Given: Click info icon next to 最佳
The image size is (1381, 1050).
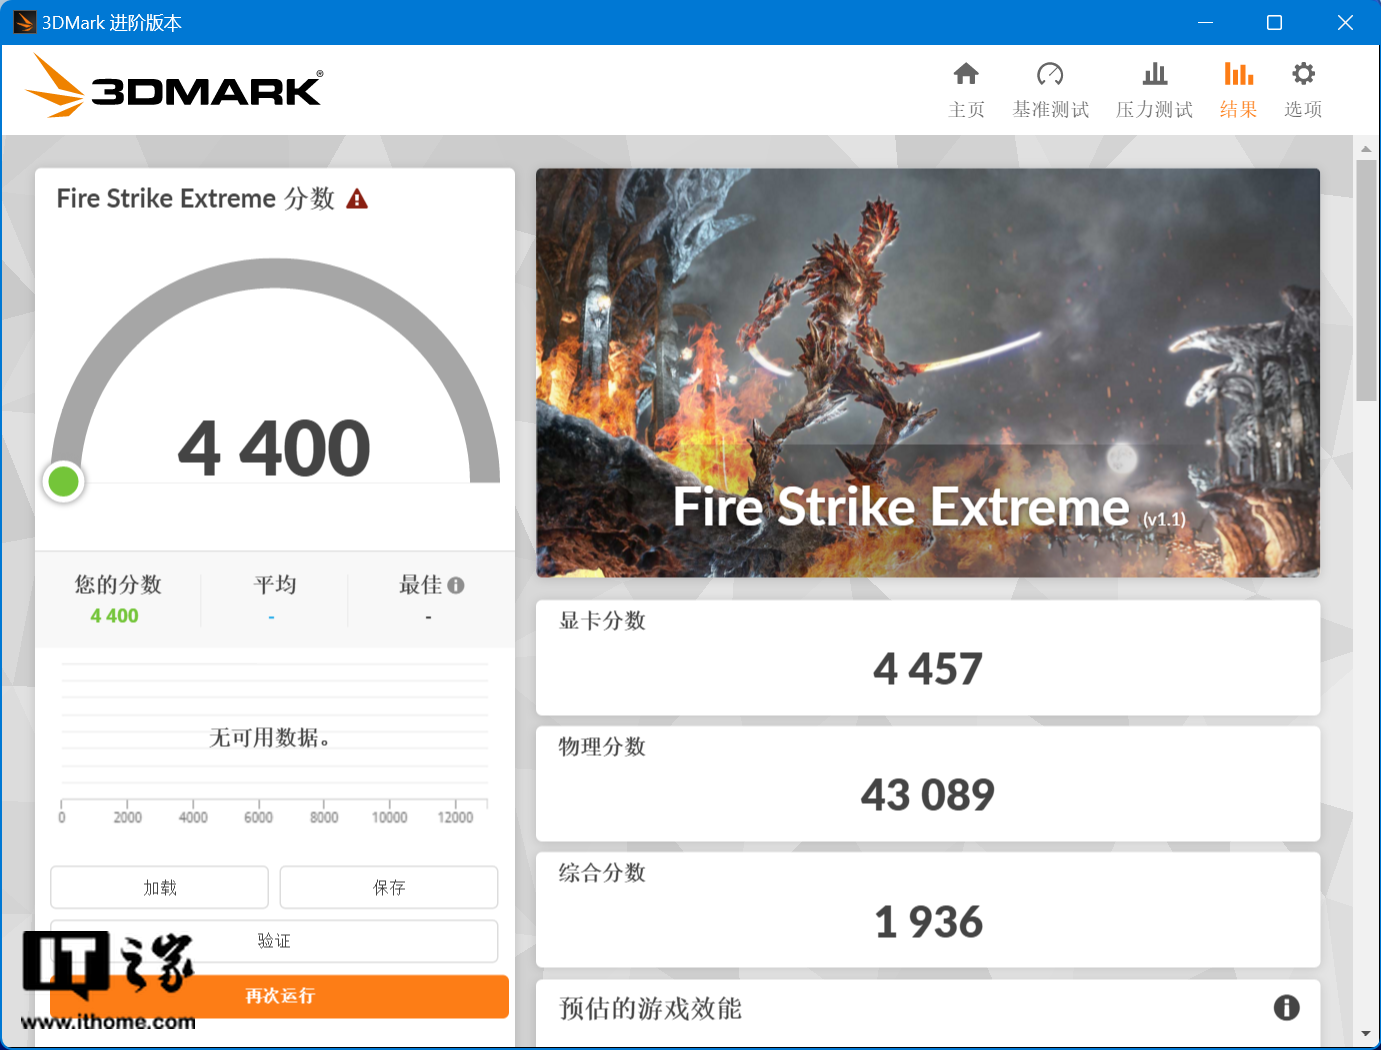Looking at the screenshot, I should point(456,585).
